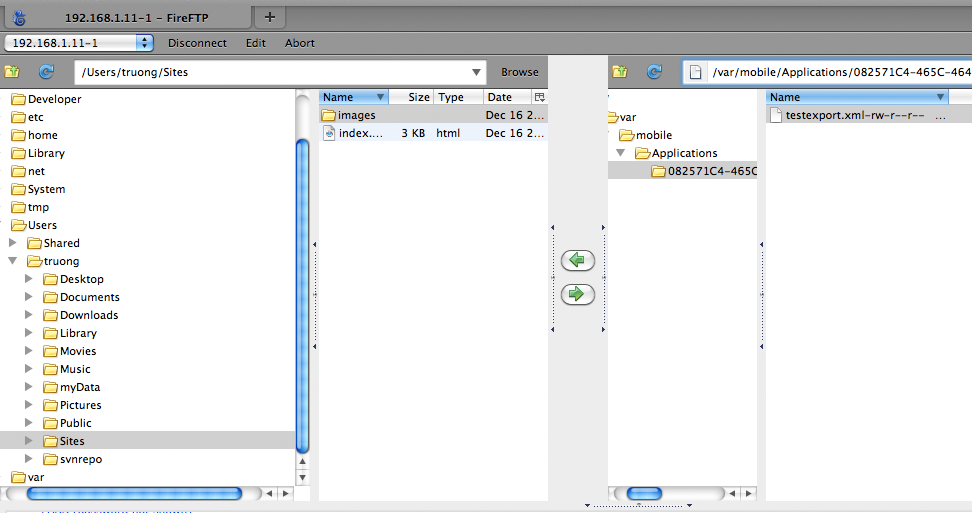This screenshot has height=513, width=972.
Task: Expand the svnrepo folder
Action: [29, 458]
